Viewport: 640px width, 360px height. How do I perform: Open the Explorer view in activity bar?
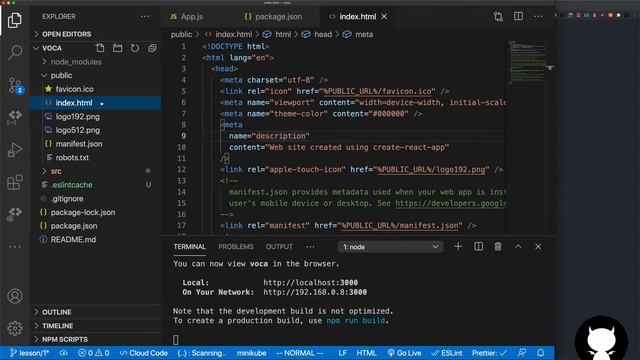tap(15, 20)
